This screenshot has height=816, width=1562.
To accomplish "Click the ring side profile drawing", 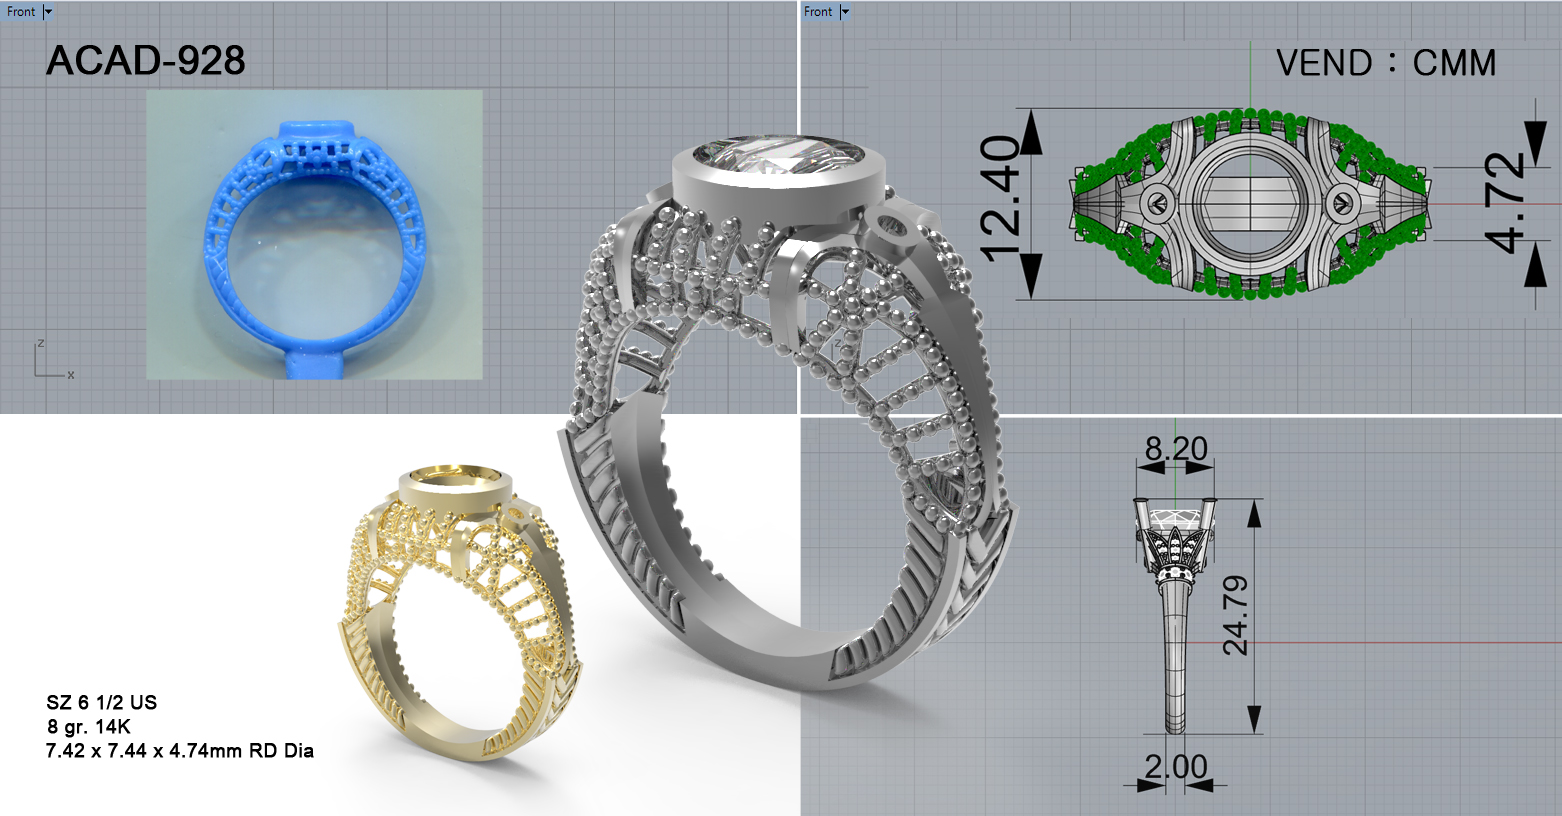I will 1176,615.
